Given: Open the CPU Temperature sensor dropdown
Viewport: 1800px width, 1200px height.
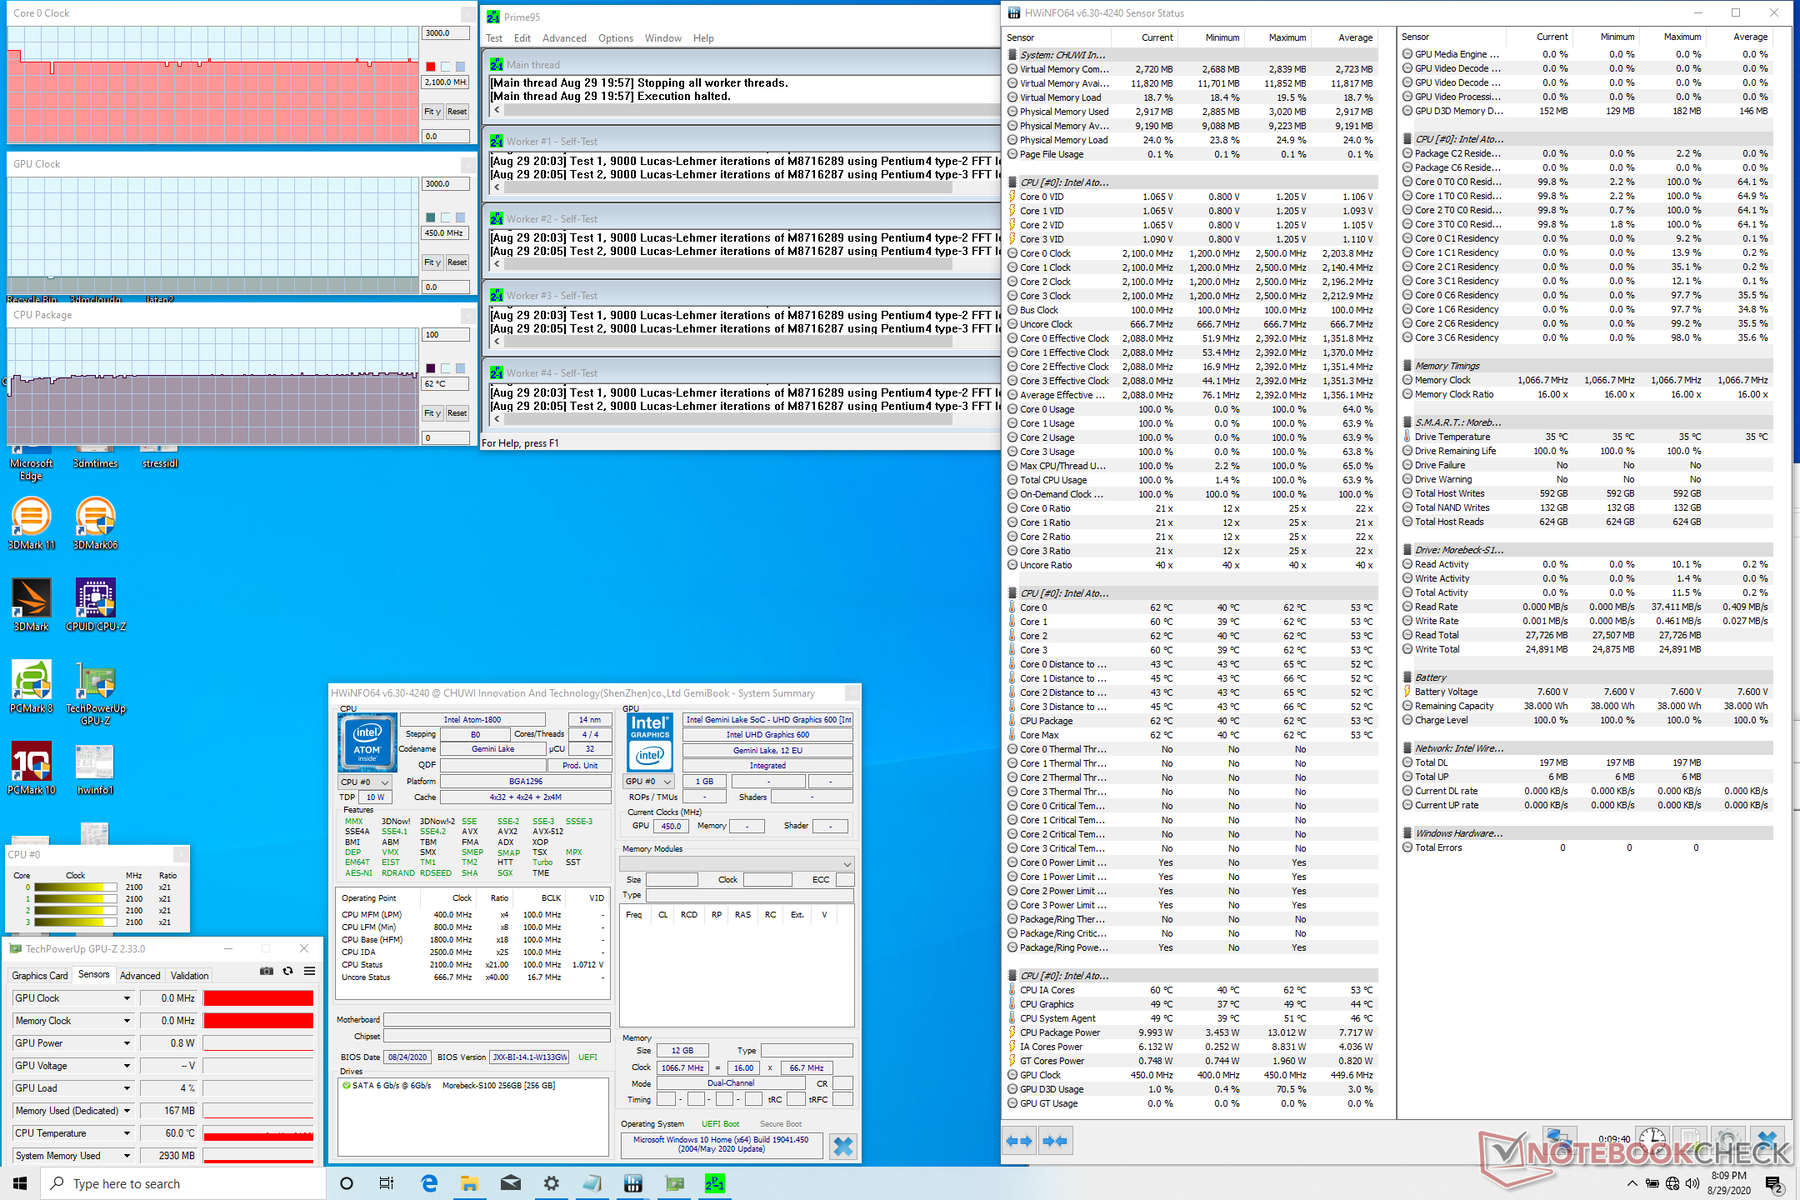Looking at the screenshot, I should tap(127, 1133).
